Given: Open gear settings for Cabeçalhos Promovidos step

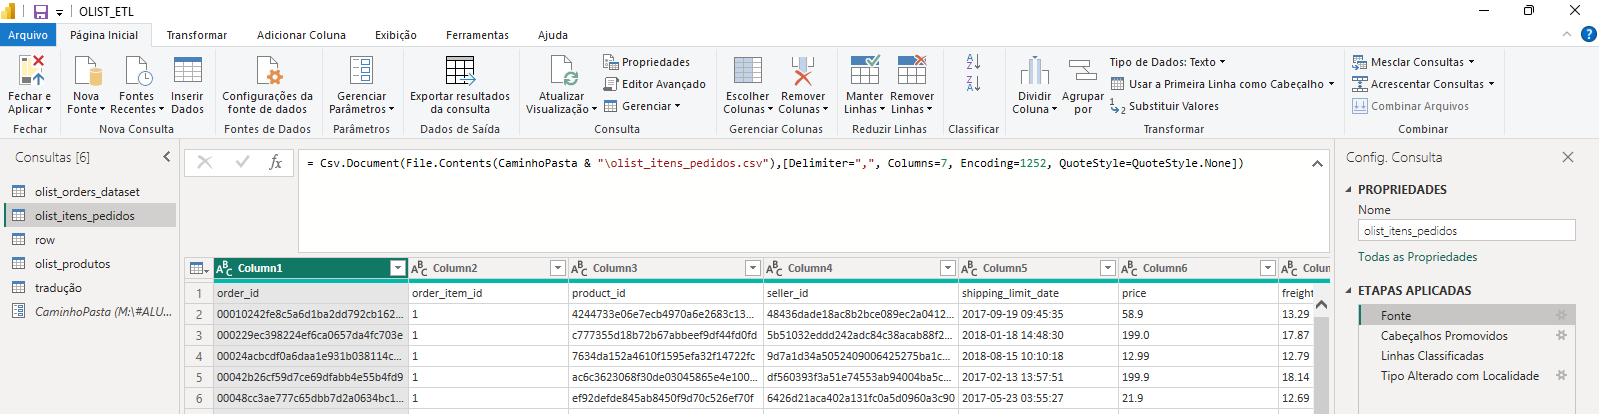Looking at the screenshot, I should click(x=1561, y=335).
